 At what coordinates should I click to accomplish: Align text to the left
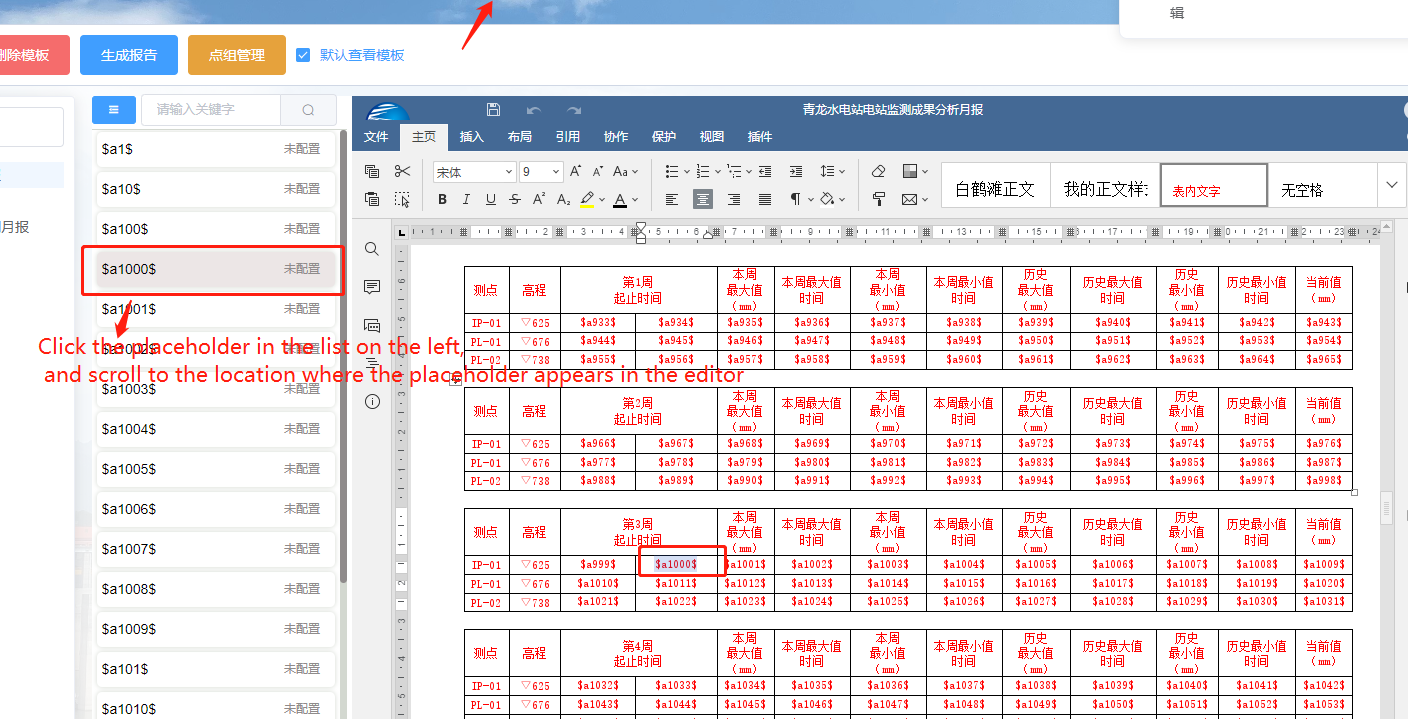pos(672,199)
